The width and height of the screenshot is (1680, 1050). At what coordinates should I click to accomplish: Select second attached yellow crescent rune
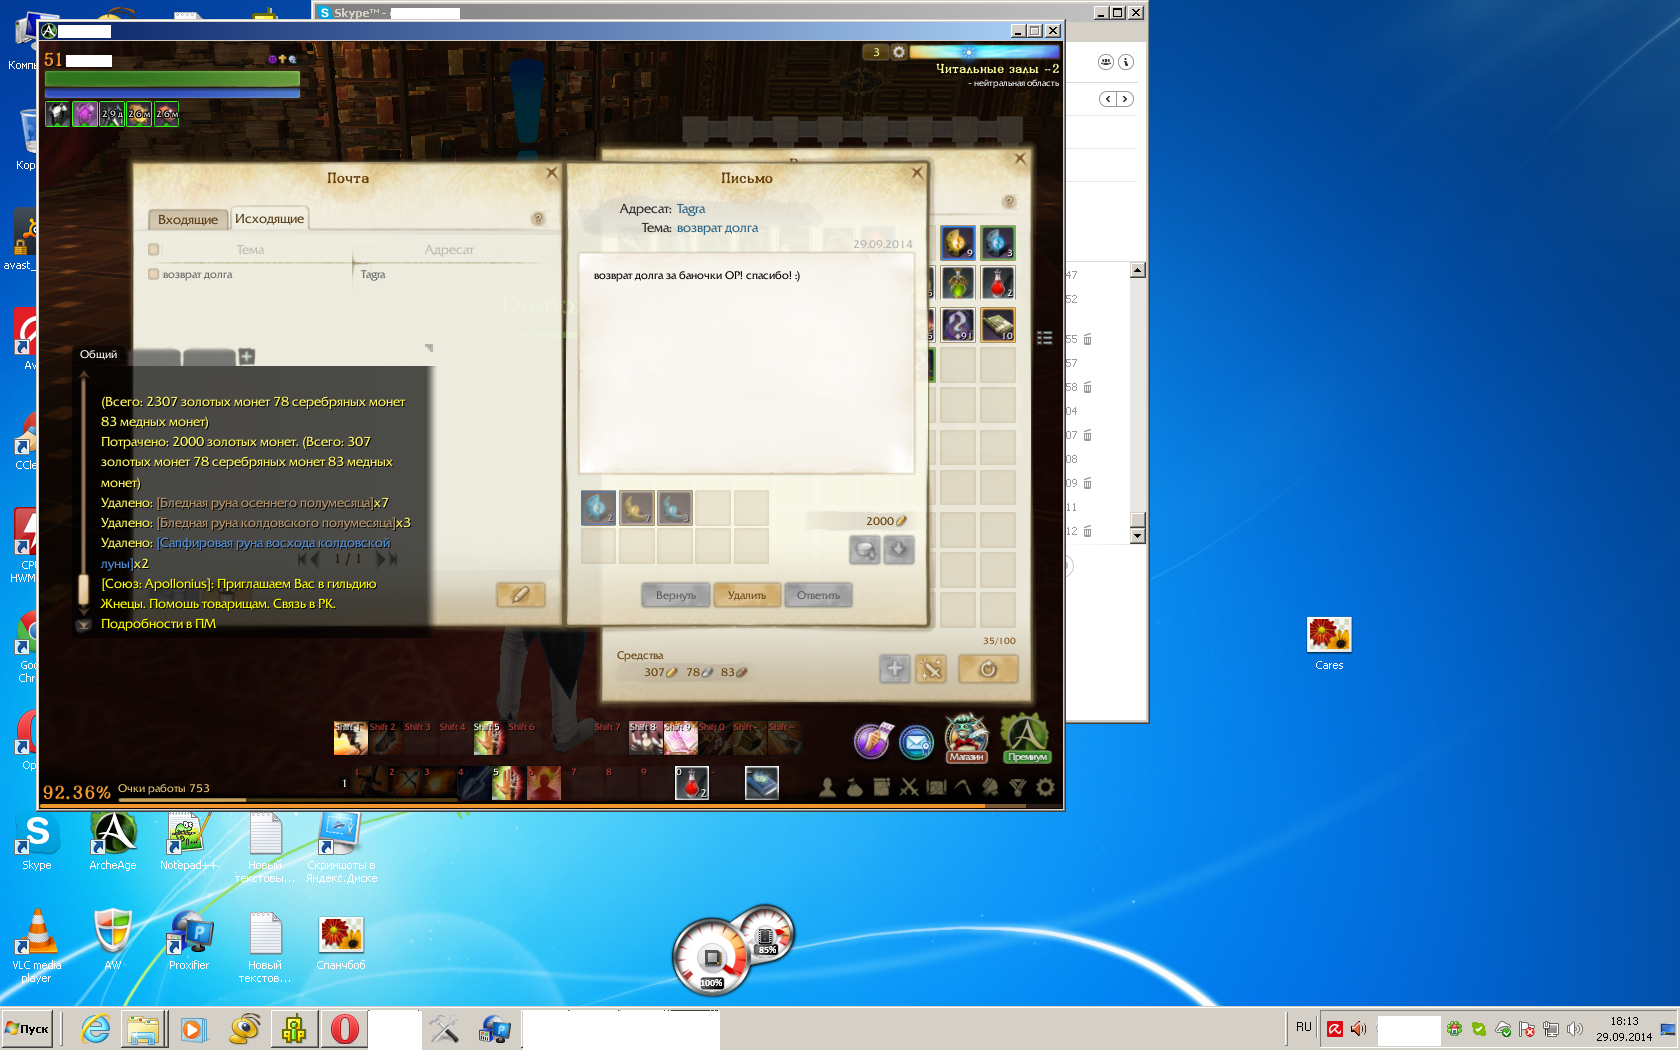636,508
